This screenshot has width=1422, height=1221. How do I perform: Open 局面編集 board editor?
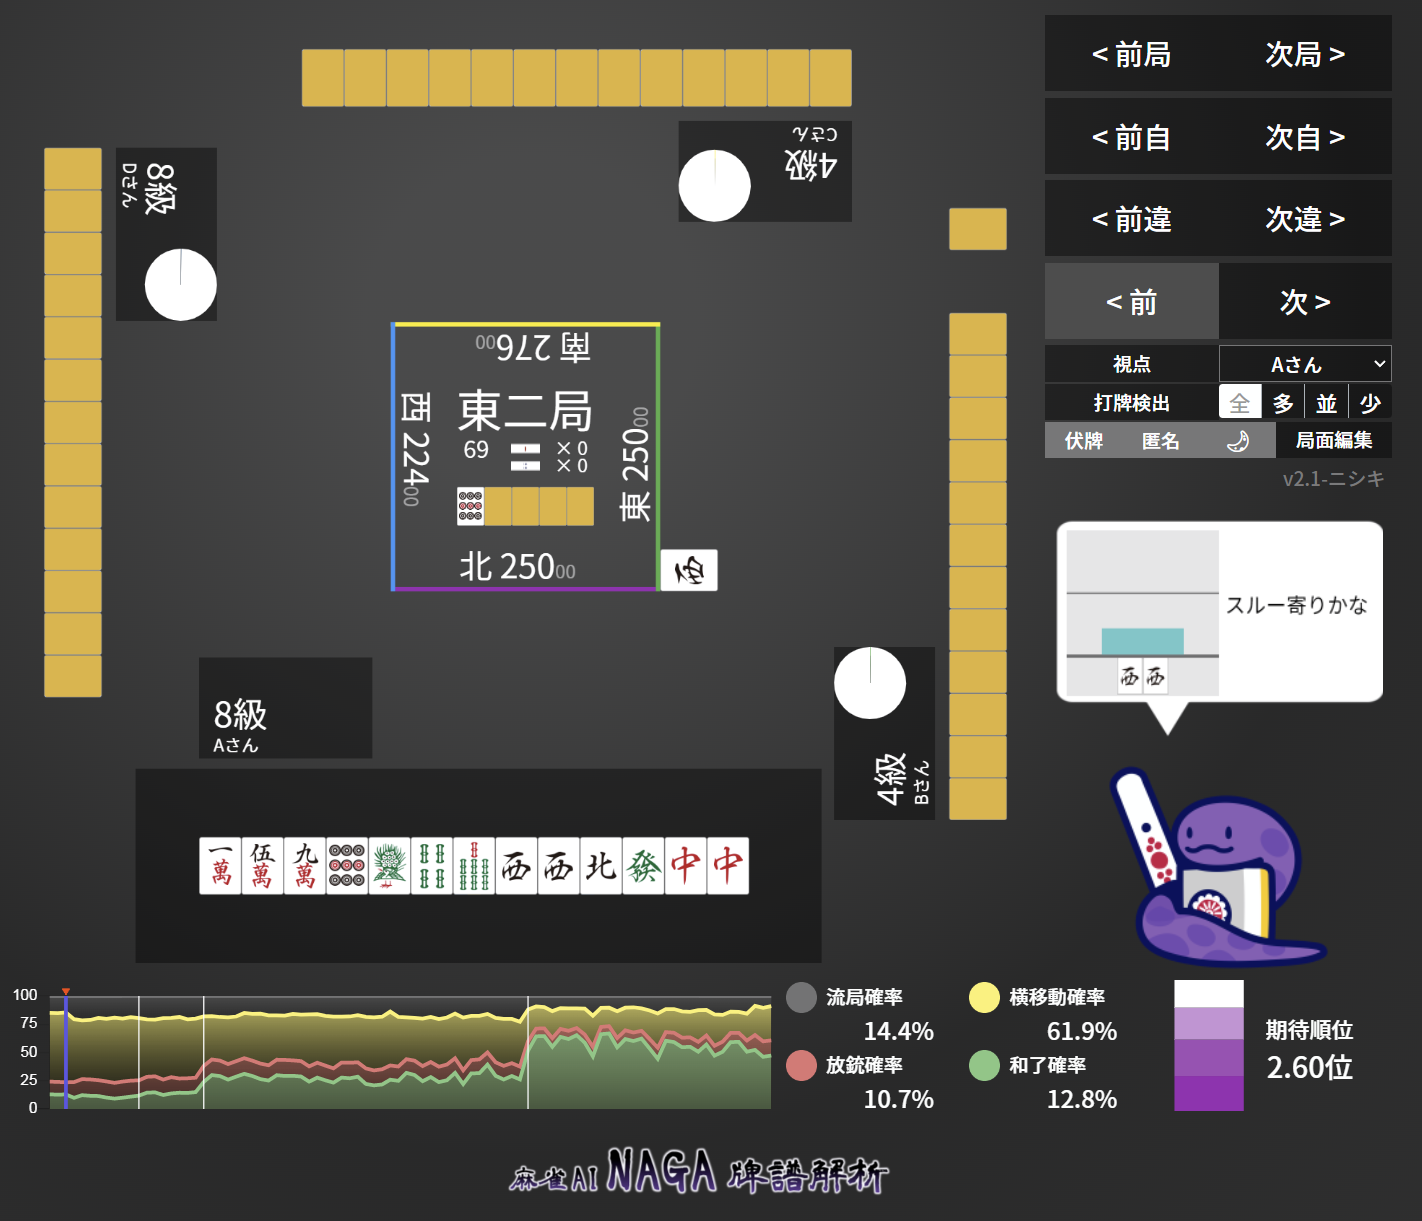click(x=1334, y=440)
